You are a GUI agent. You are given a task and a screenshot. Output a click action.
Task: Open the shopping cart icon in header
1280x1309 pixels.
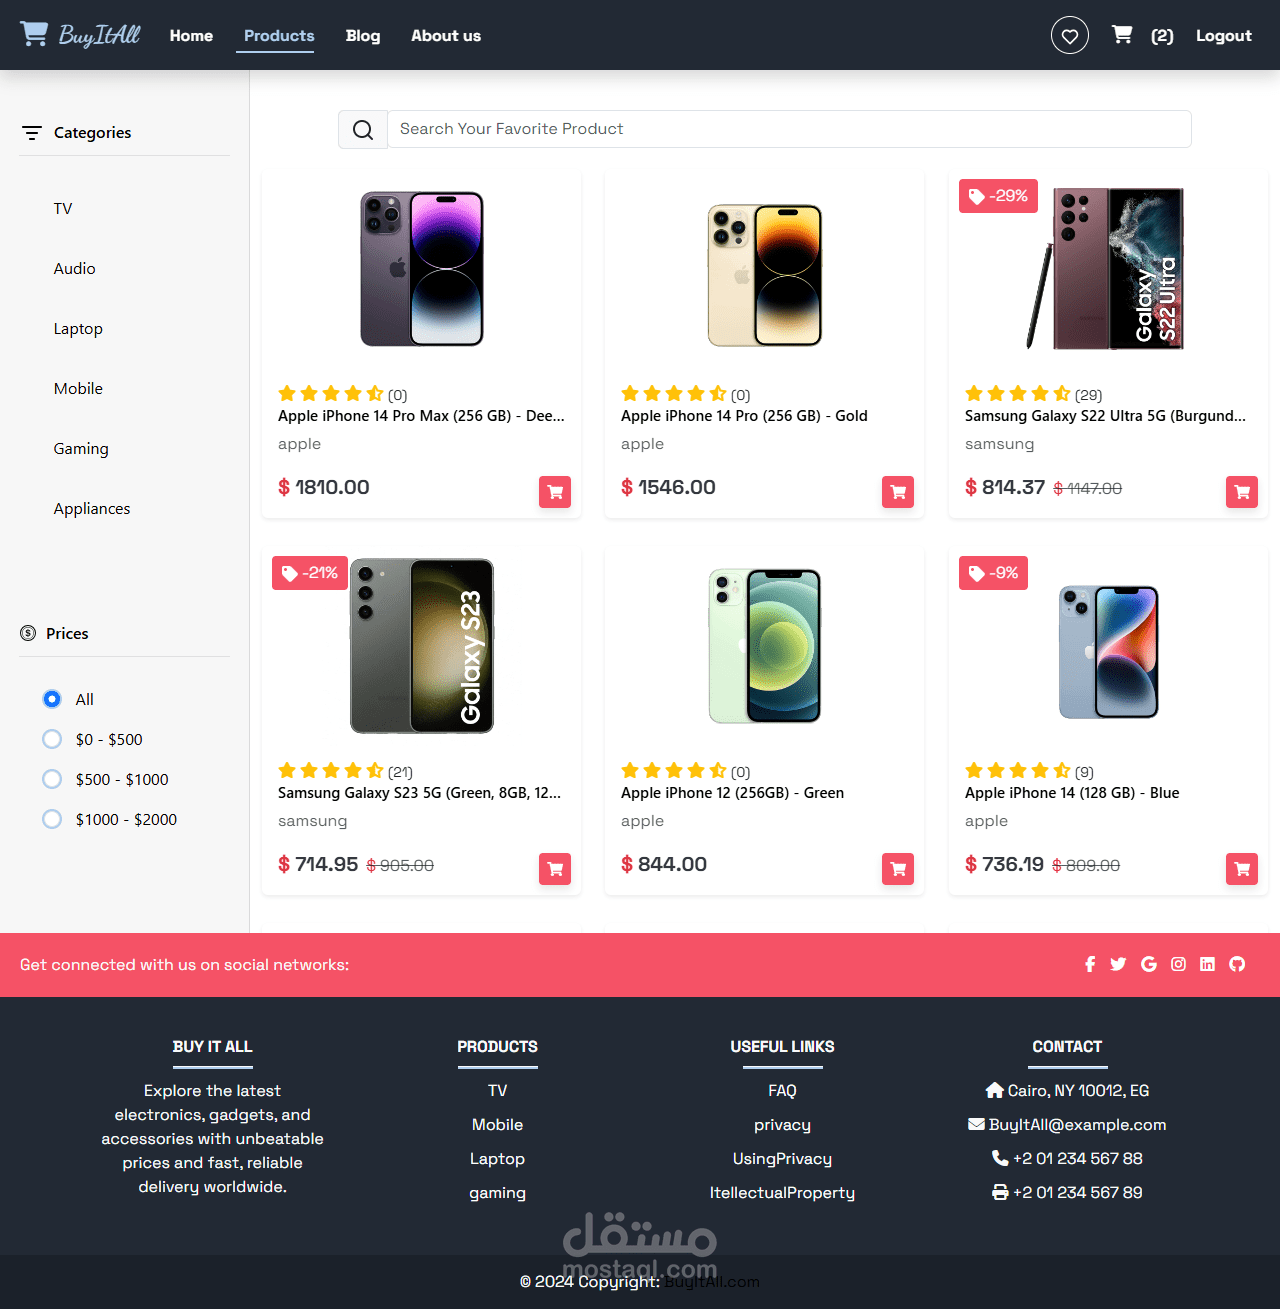click(1122, 35)
